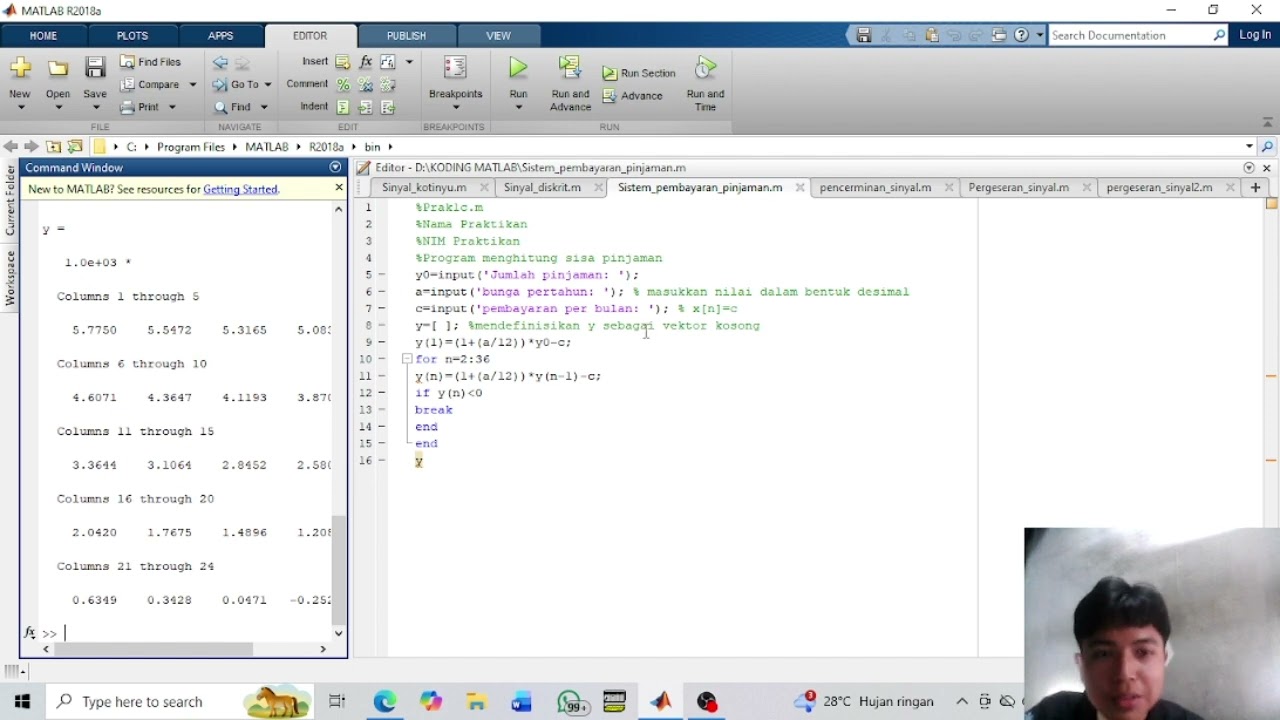Add a new editor tab with plus button
Screen dimensions: 1280x720
tap(1255, 187)
